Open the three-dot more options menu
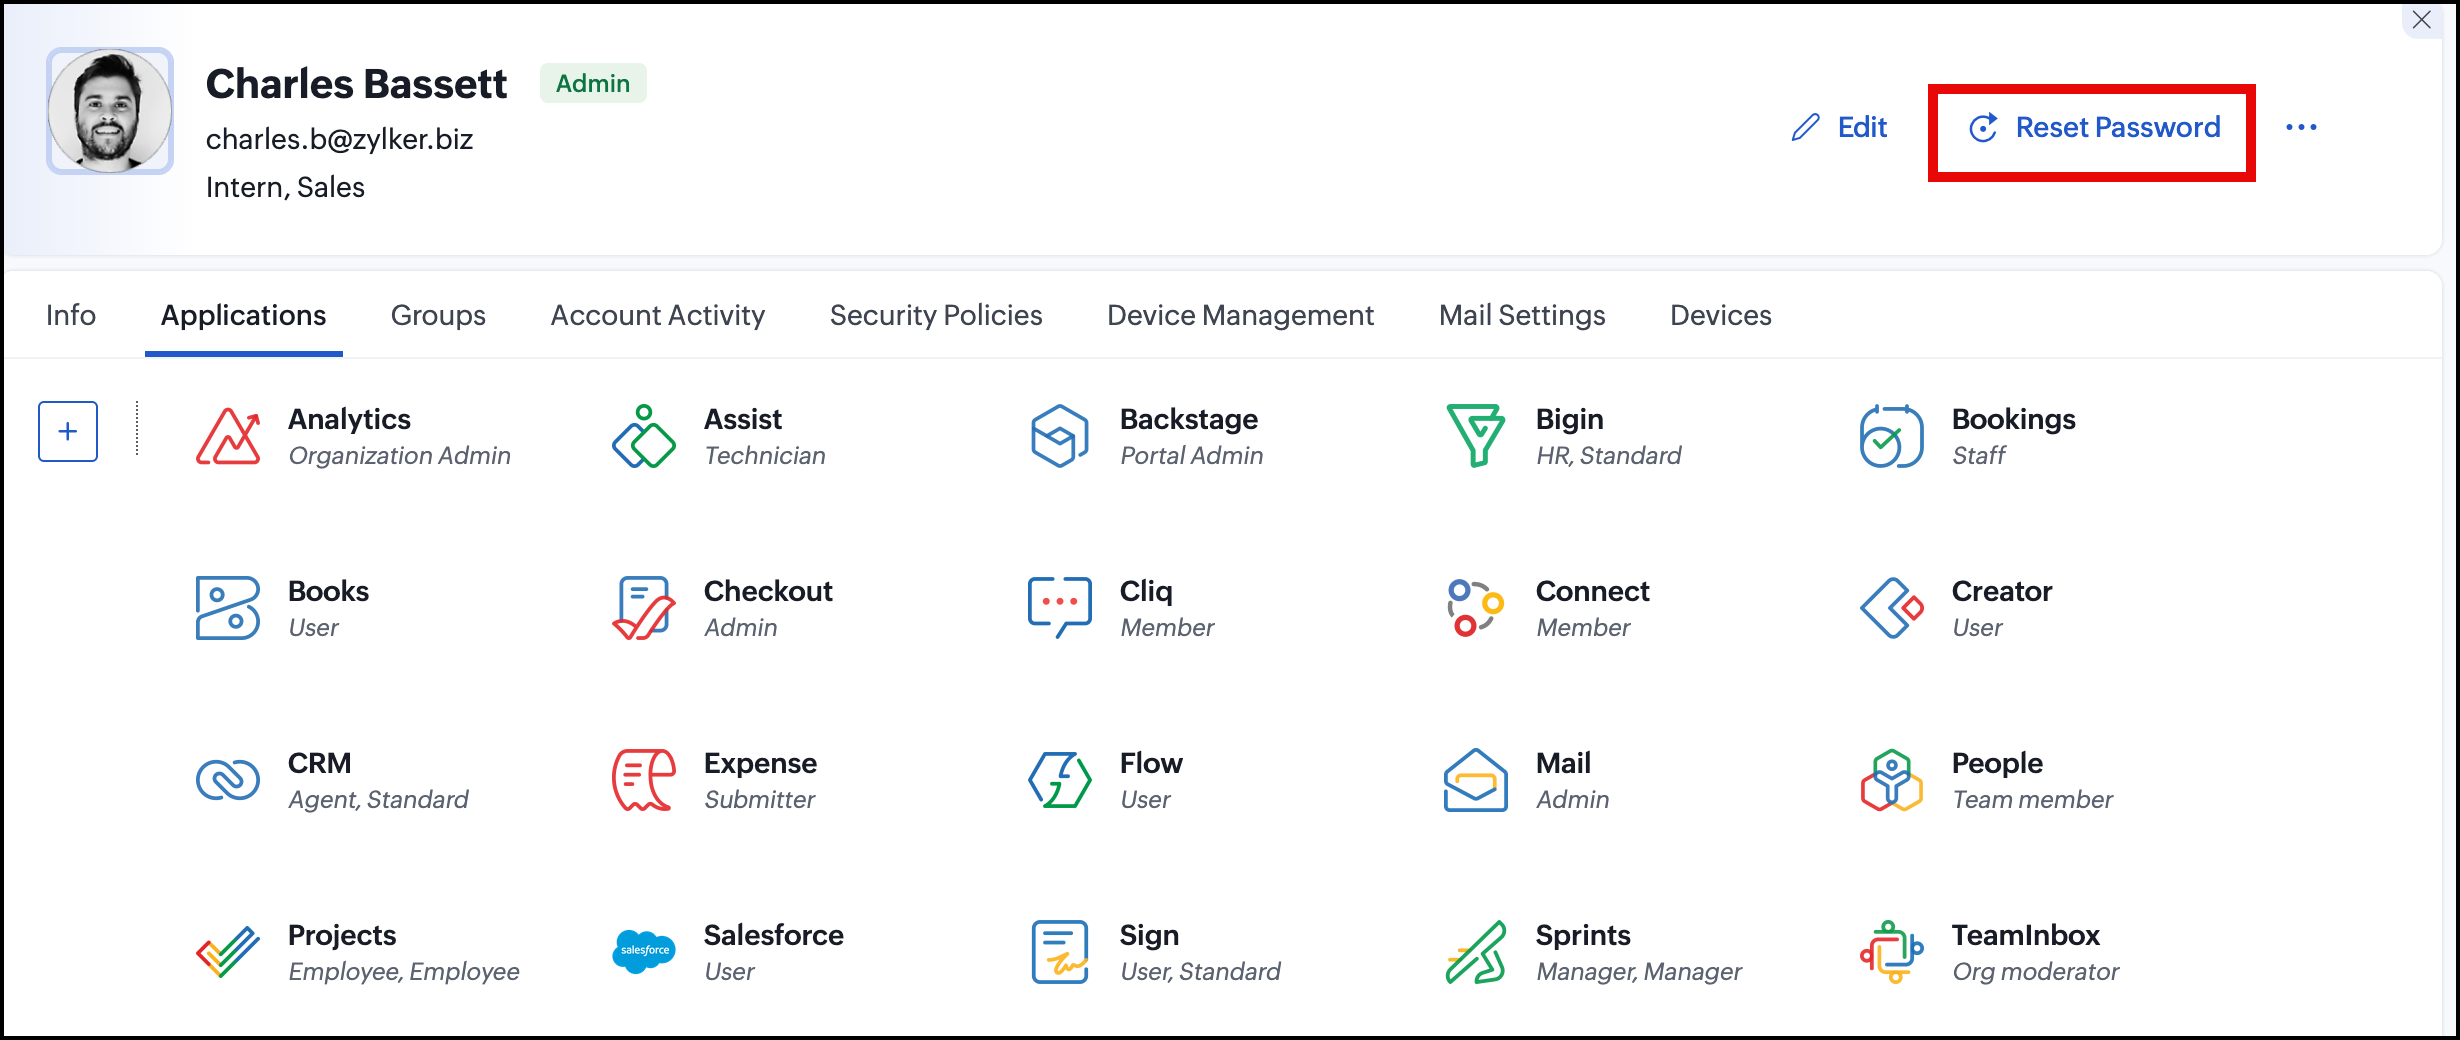2460x1040 pixels. [2301, 127]
